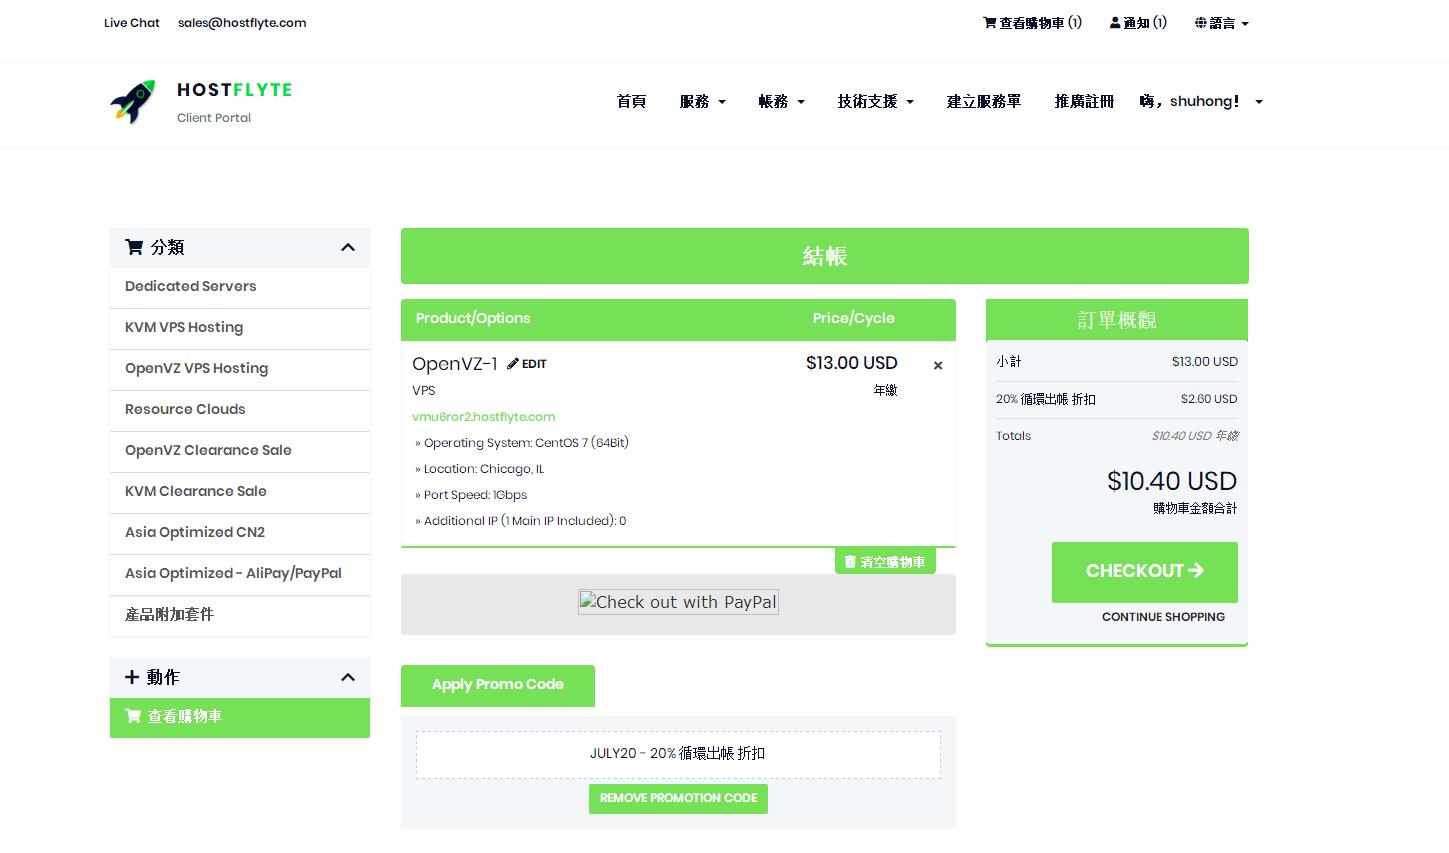Select 產品附加套件 category
Image resolution: width=1449 pixels, height=853 pixels.
point(240,615)
